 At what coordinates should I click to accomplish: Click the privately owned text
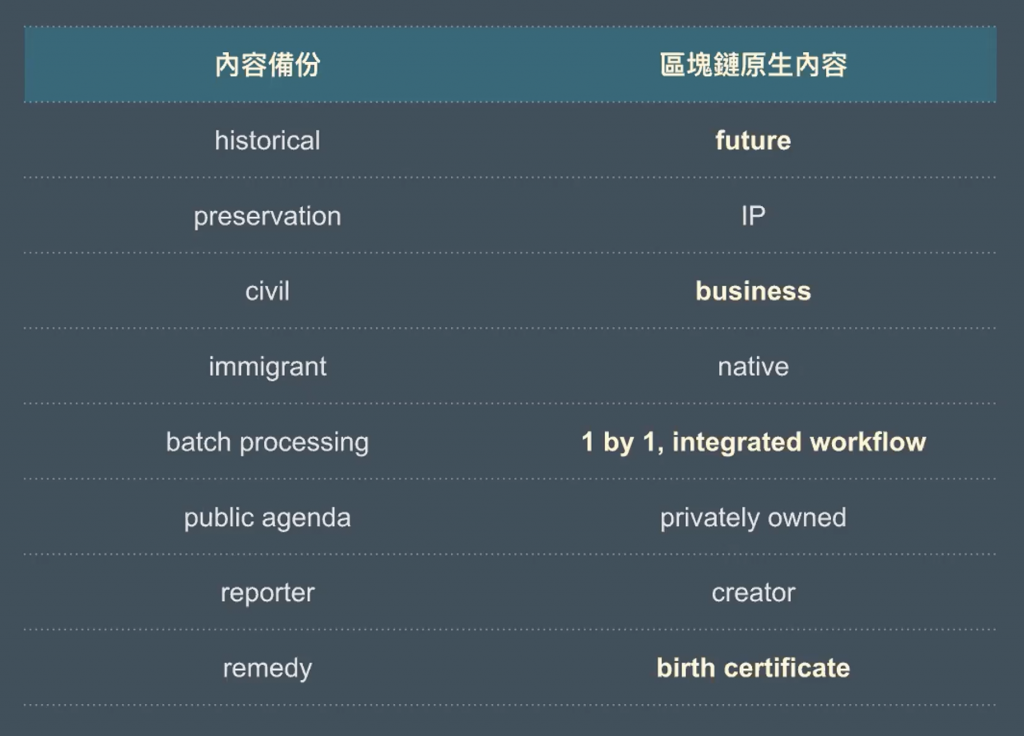(x=753, y=518)
